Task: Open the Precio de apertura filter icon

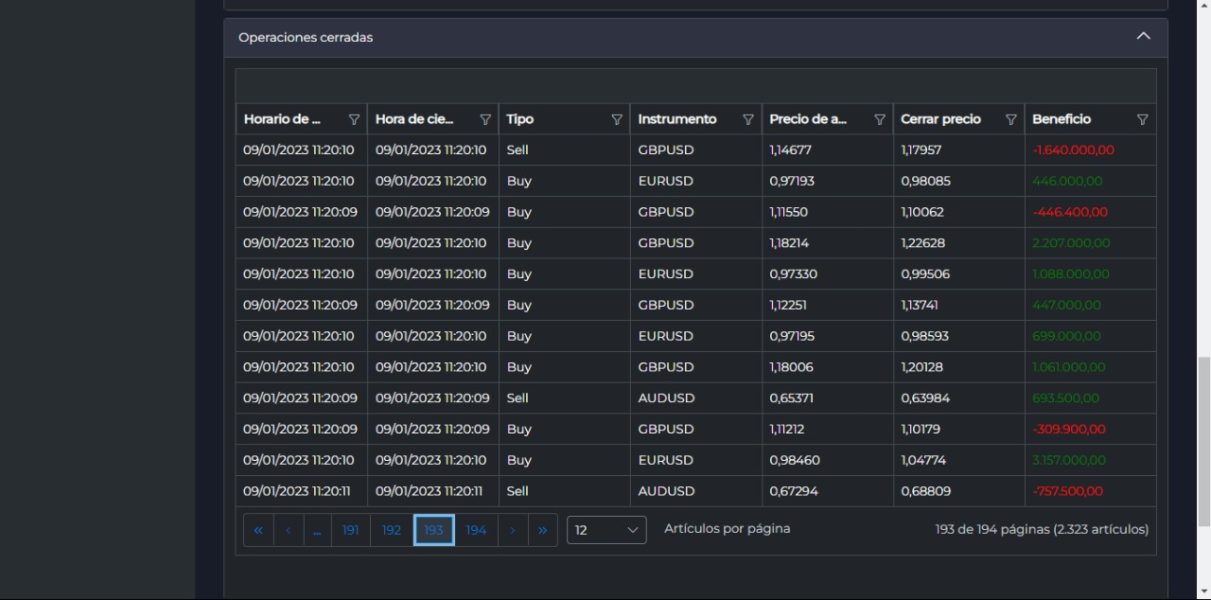Action: [880, 119]
